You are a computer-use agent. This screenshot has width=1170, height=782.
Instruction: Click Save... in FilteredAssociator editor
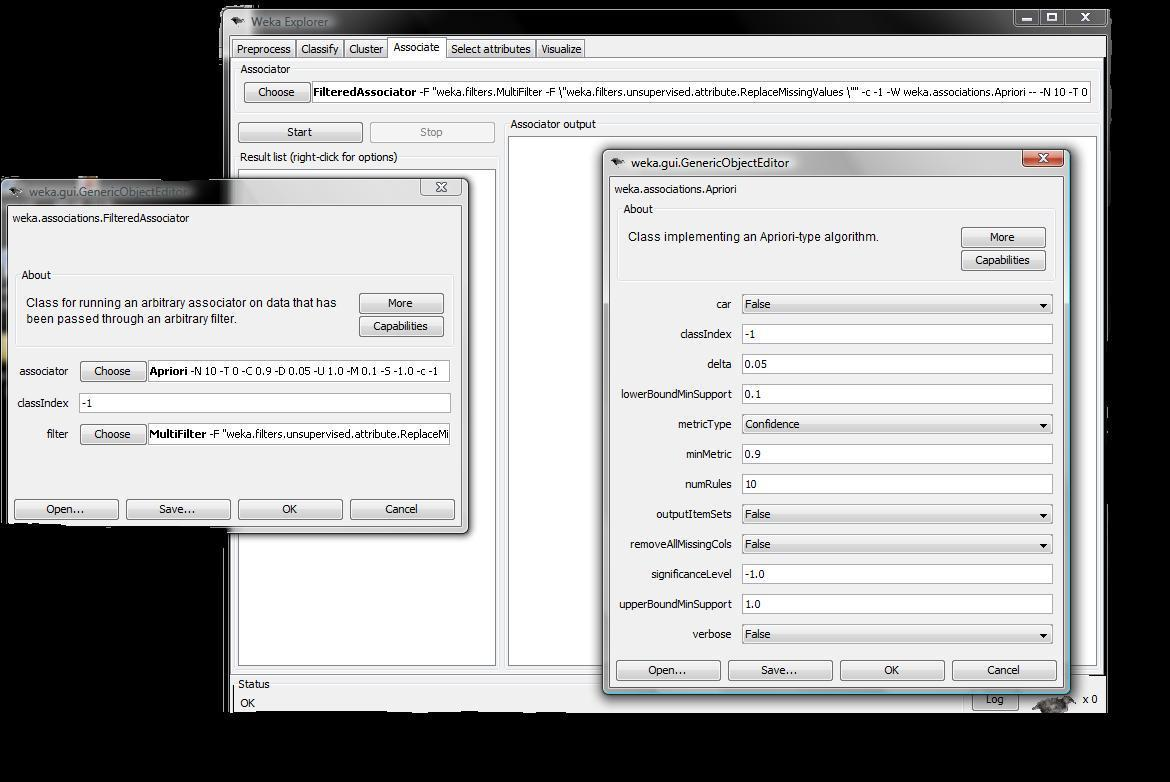tap(178, 509)
